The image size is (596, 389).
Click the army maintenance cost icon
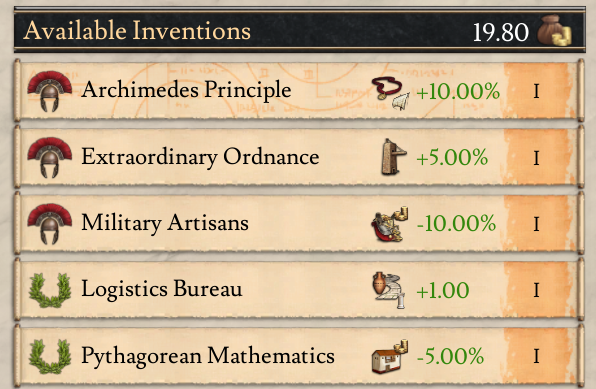click(390, 224)
